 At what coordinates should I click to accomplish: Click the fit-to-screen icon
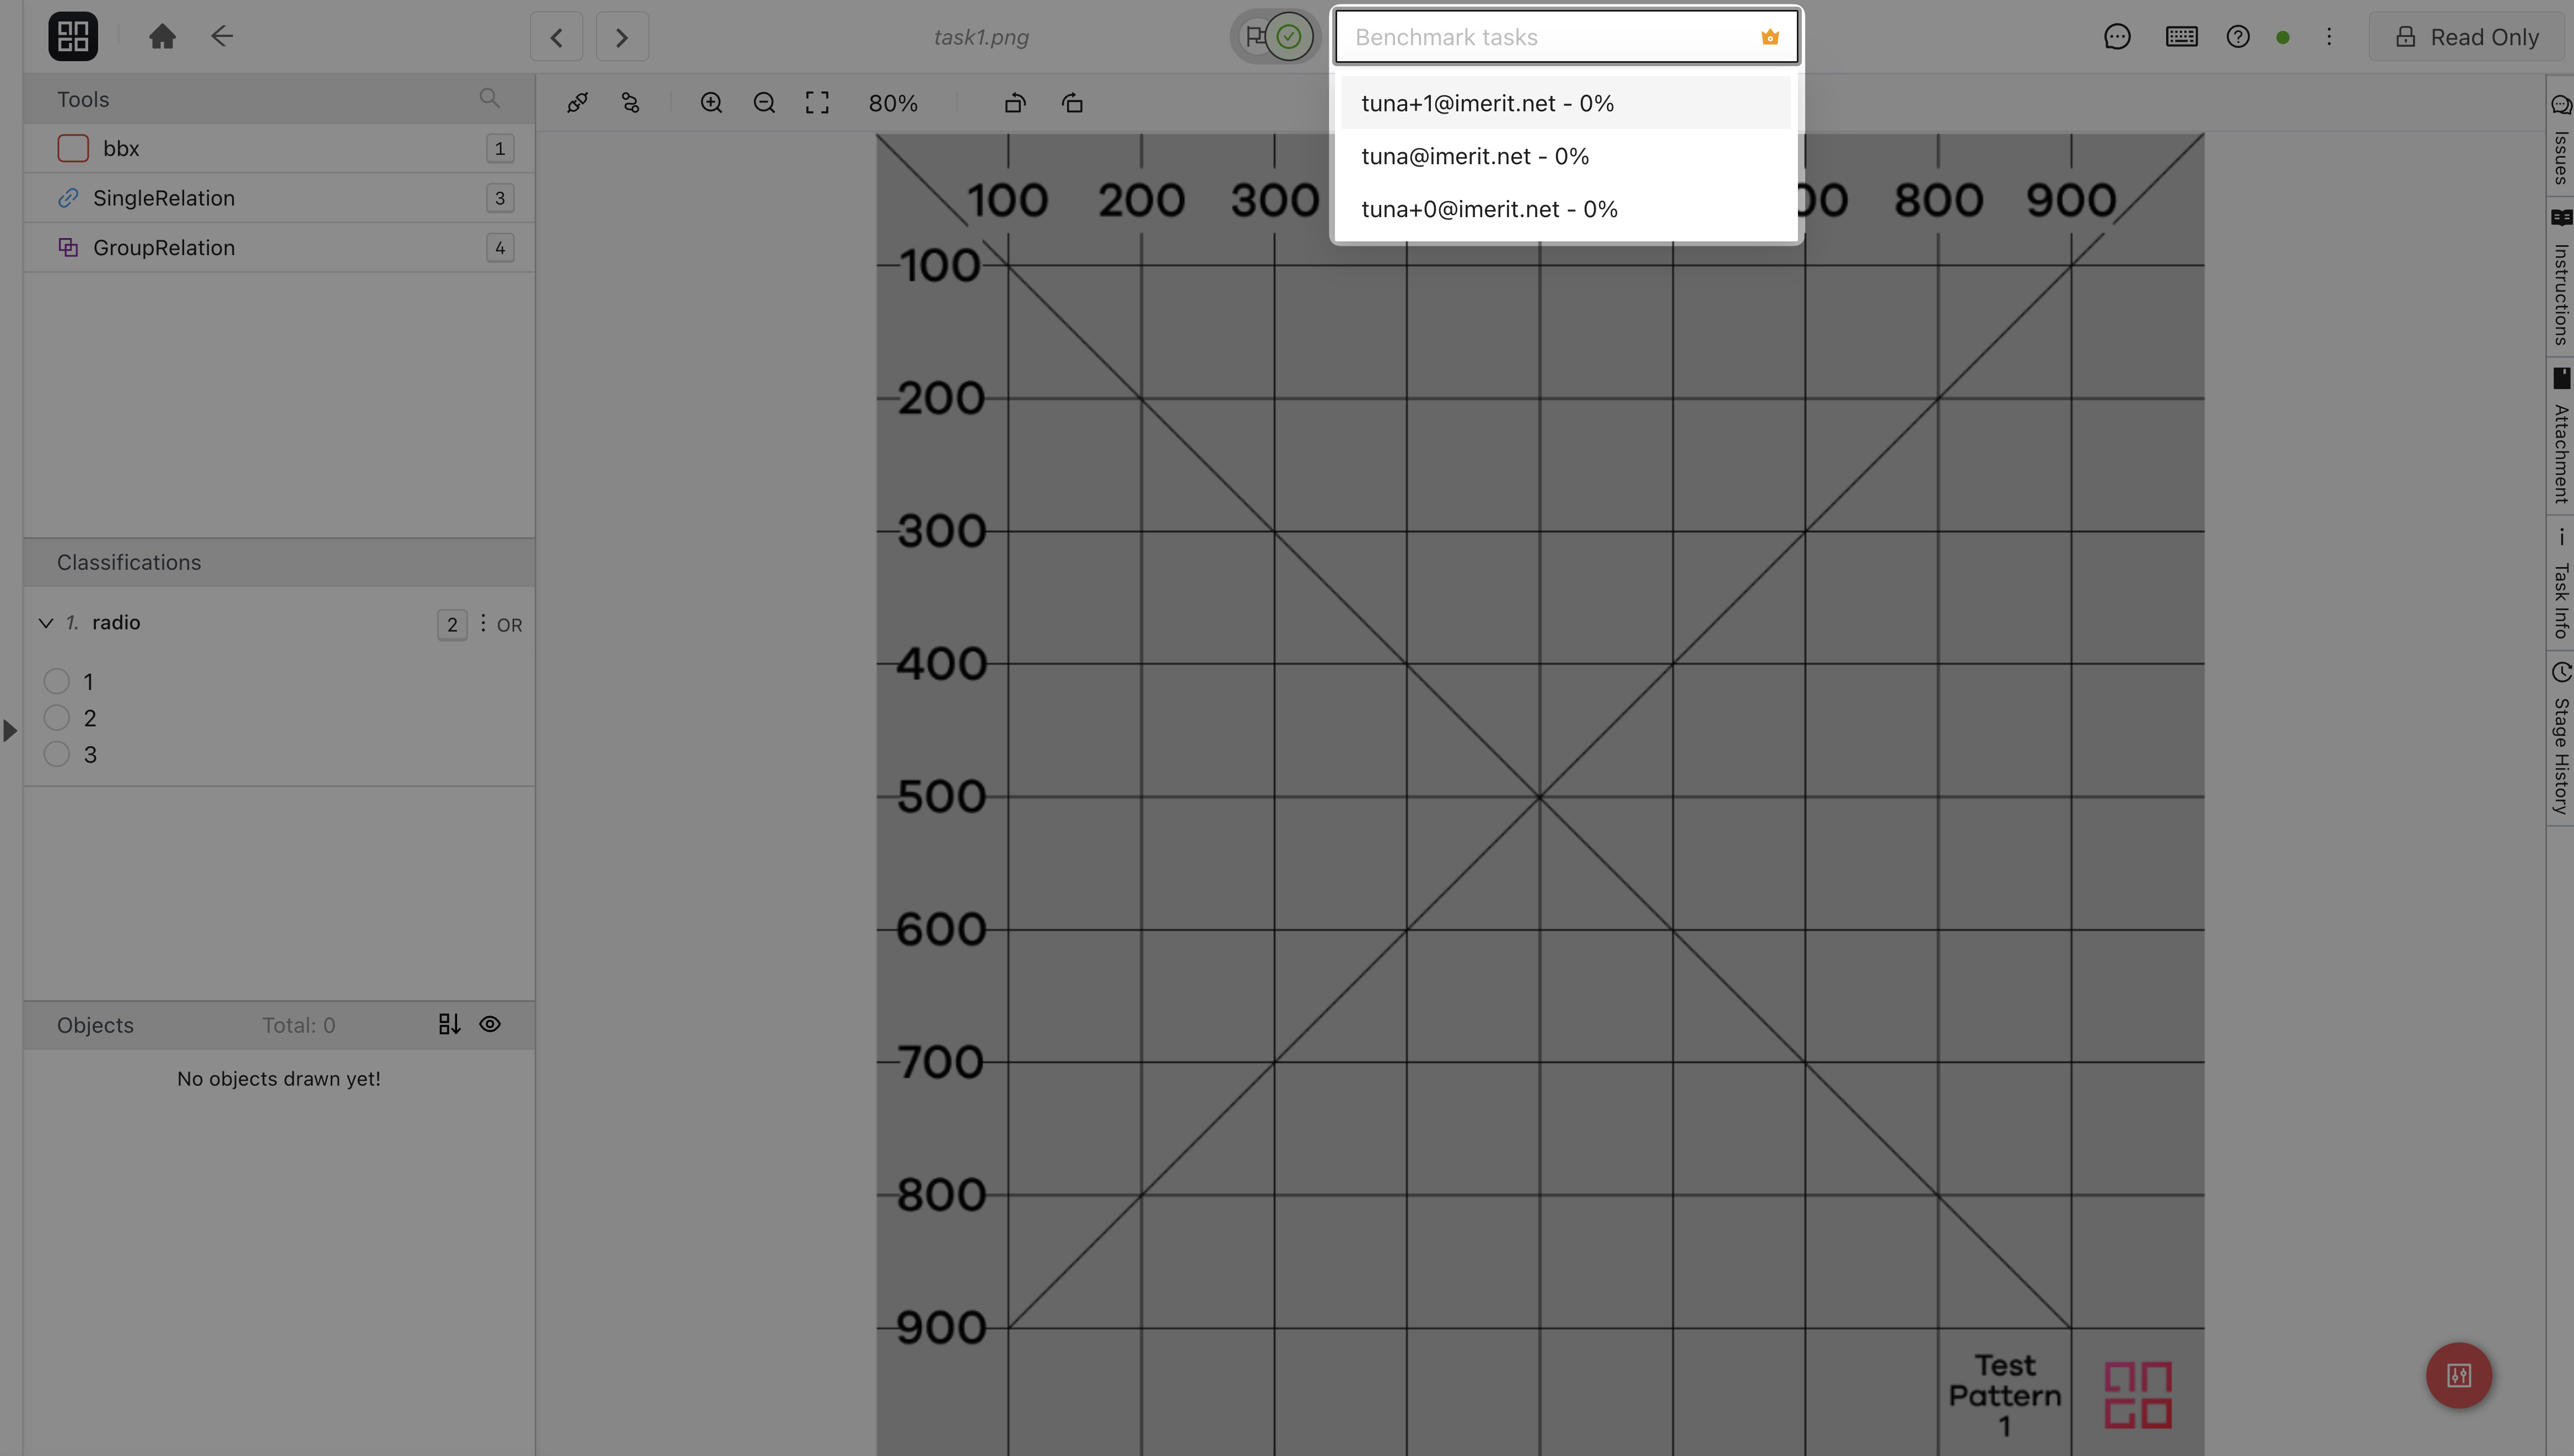(817, 103)
